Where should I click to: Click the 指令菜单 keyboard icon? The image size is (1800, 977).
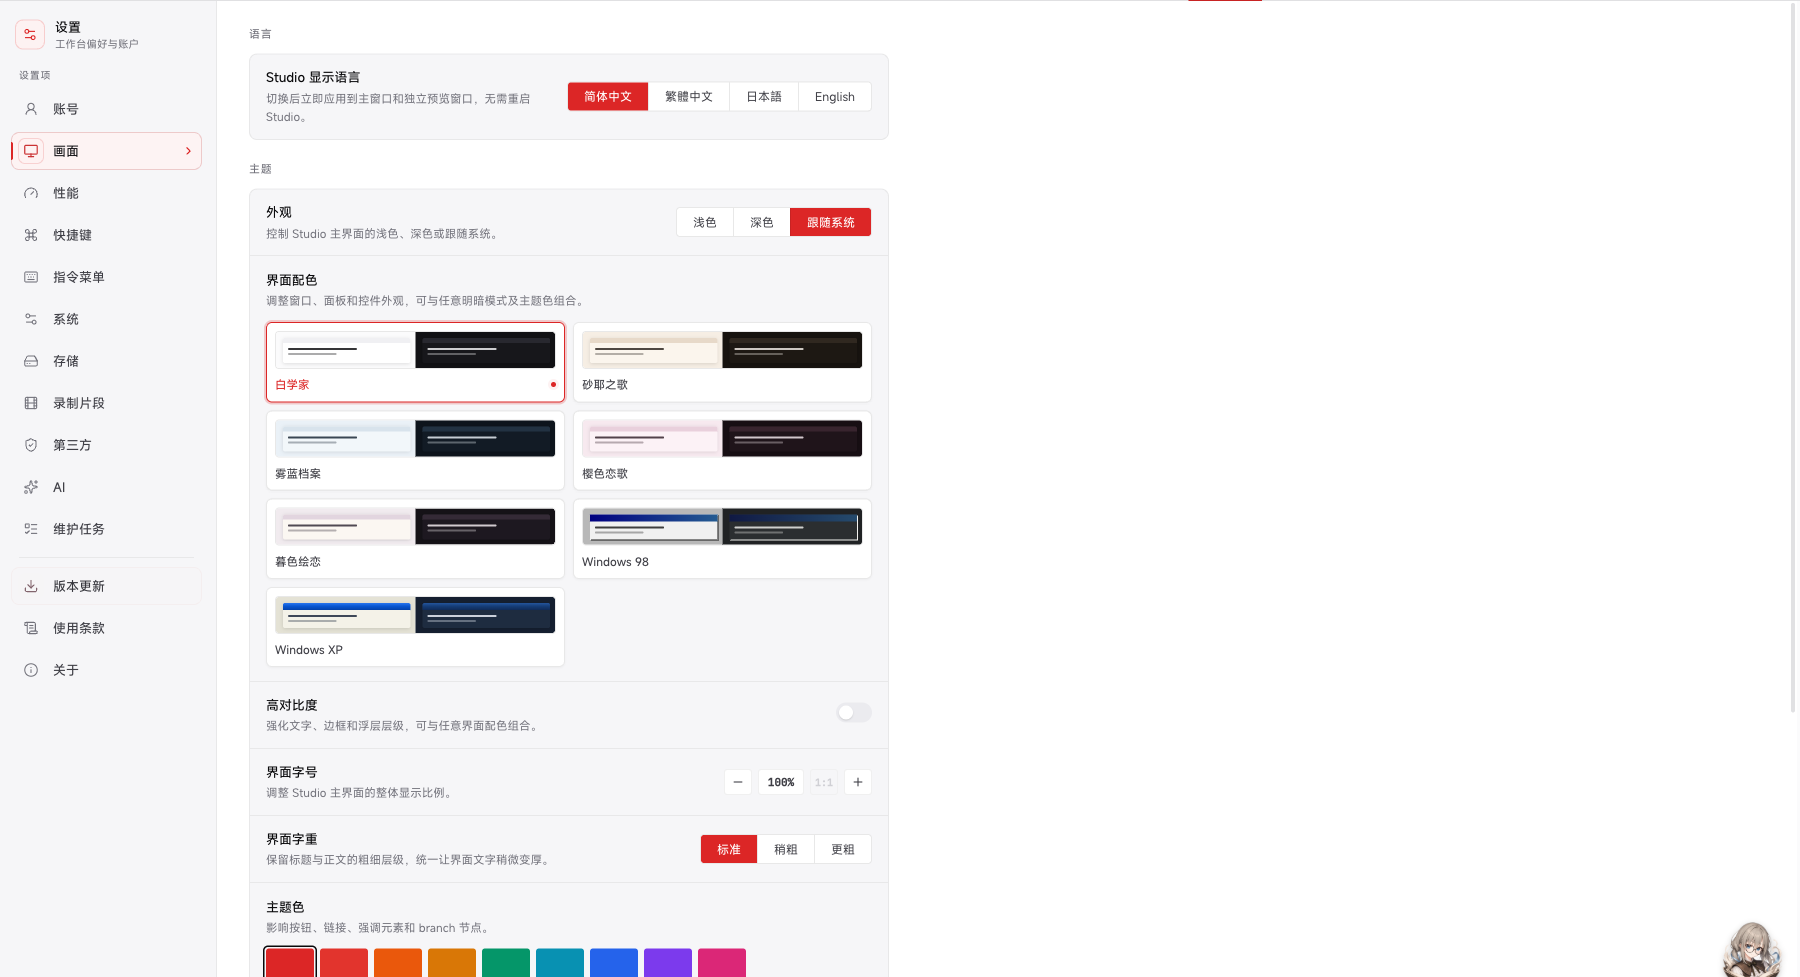coord(31,277)
